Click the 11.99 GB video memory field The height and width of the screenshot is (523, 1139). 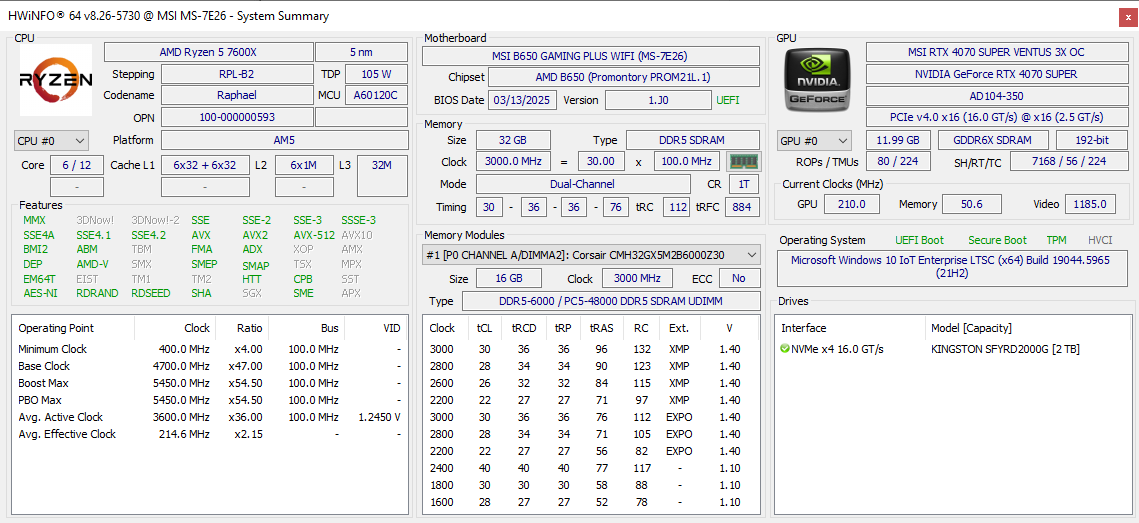coord(898,140)
